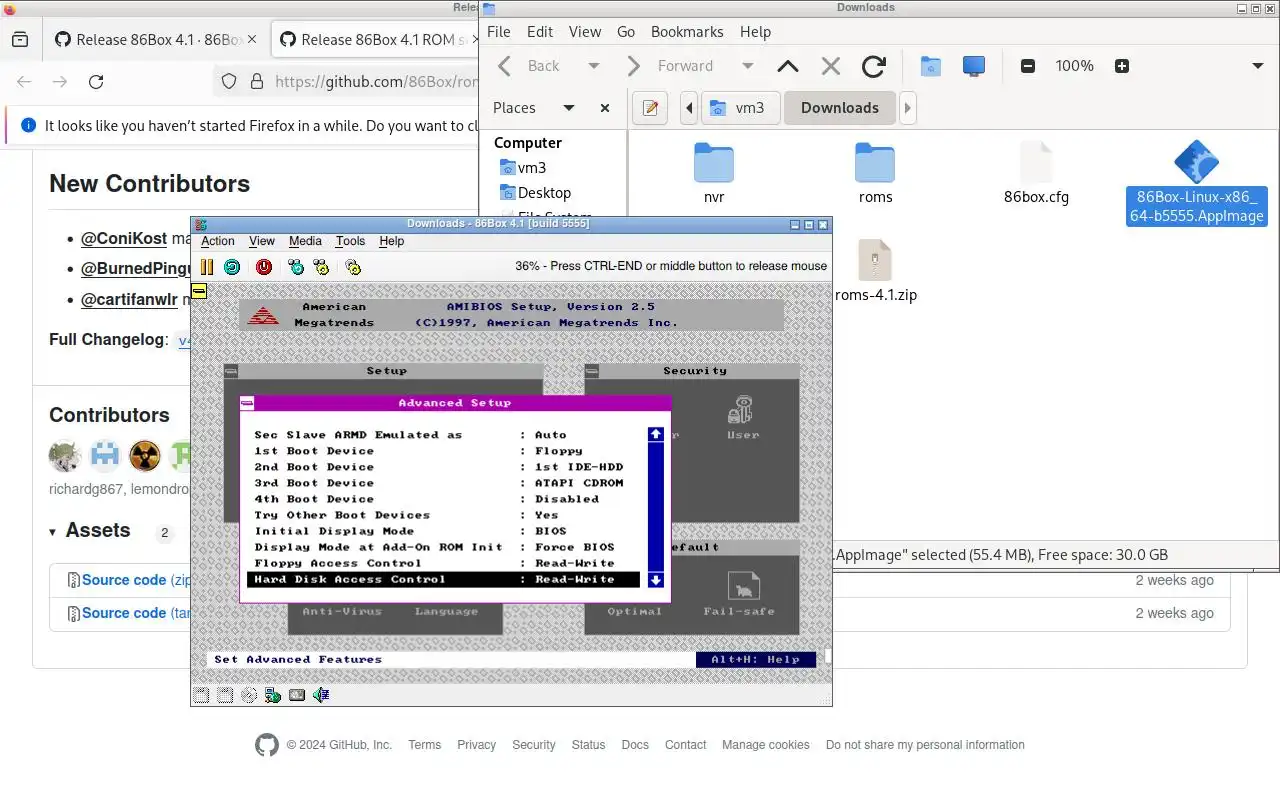Zoom out with the minus icon
1280x800 pixels.
click(x=1028, y=66)
